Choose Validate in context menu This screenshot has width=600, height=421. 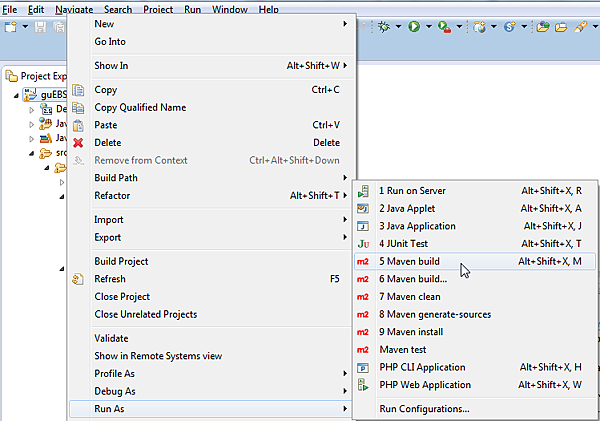point(211,338)
